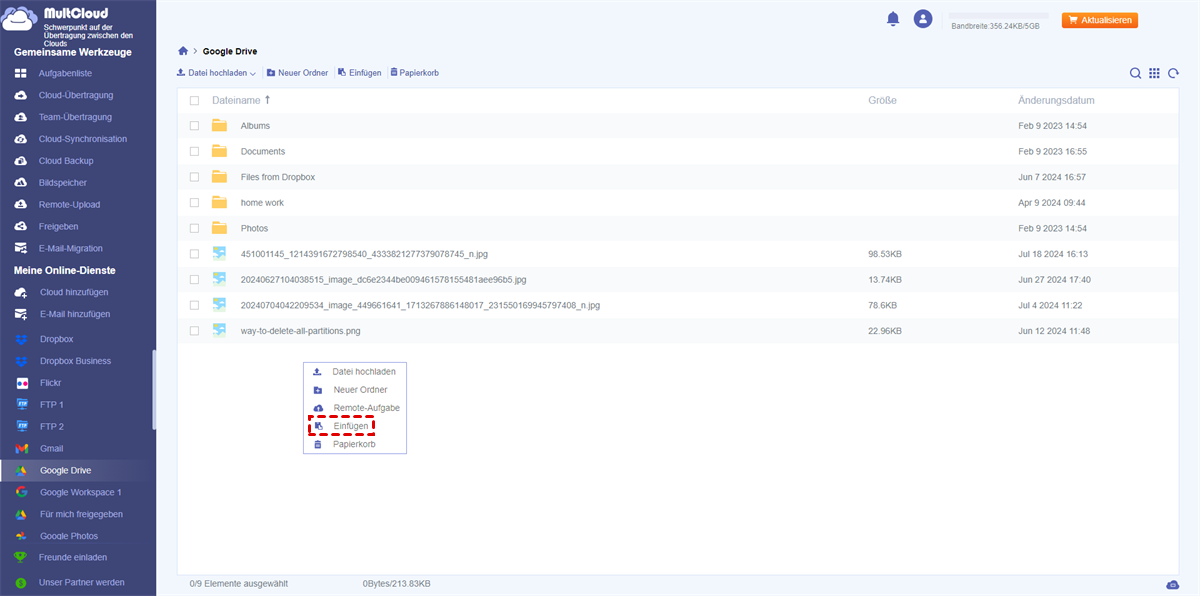Choose Remote-Aufgabe from context menu
The width and height of the screenshot is (1200, 596).
(x=355, y=408)
